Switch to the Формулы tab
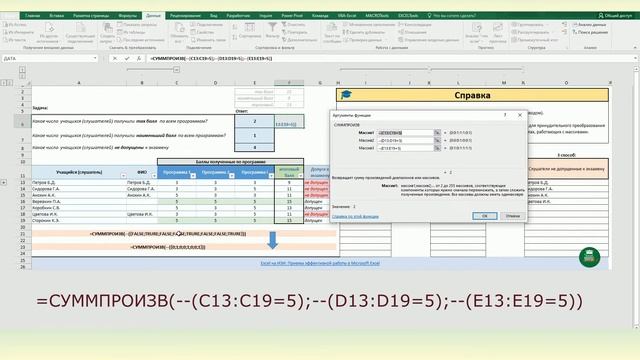The image size is (640, 360). [x=127, y=16]
